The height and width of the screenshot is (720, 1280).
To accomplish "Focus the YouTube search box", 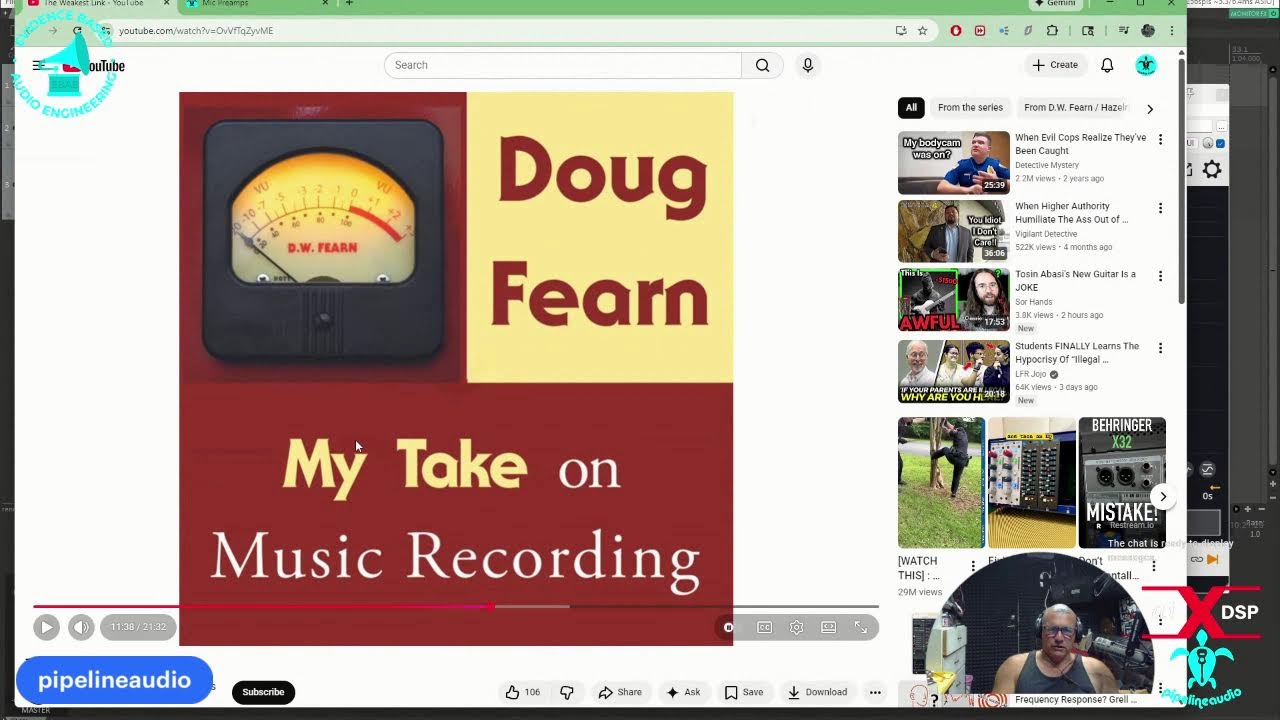I will click(x=563, y=65).
